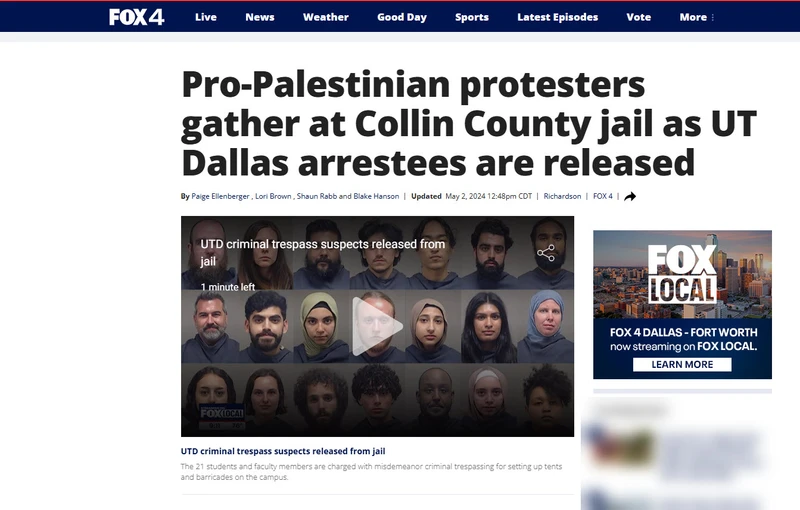Open Blake Hanson author link

376,196
